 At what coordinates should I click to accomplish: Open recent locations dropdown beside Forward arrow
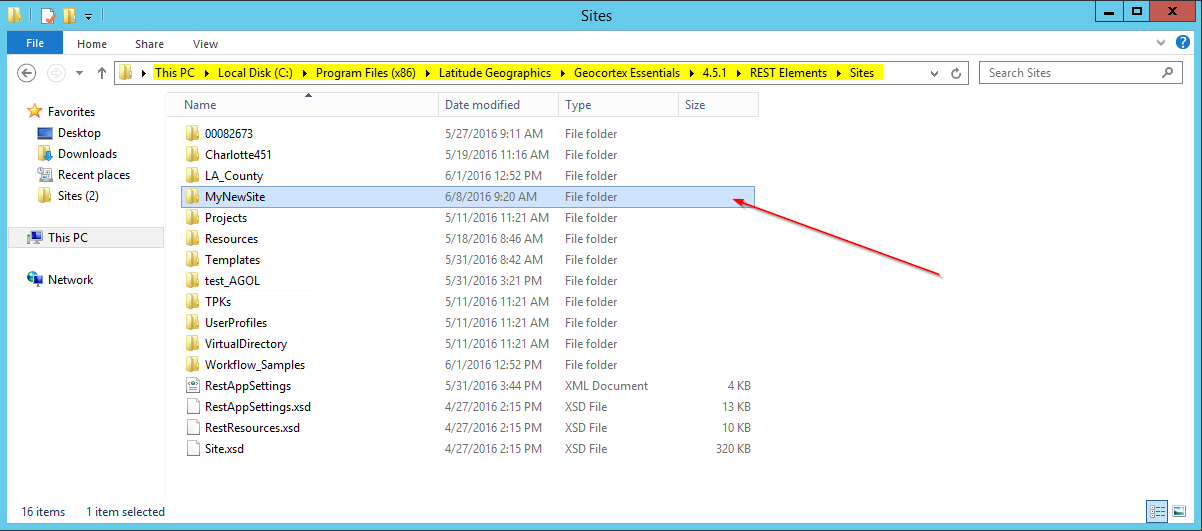point(79,74)
